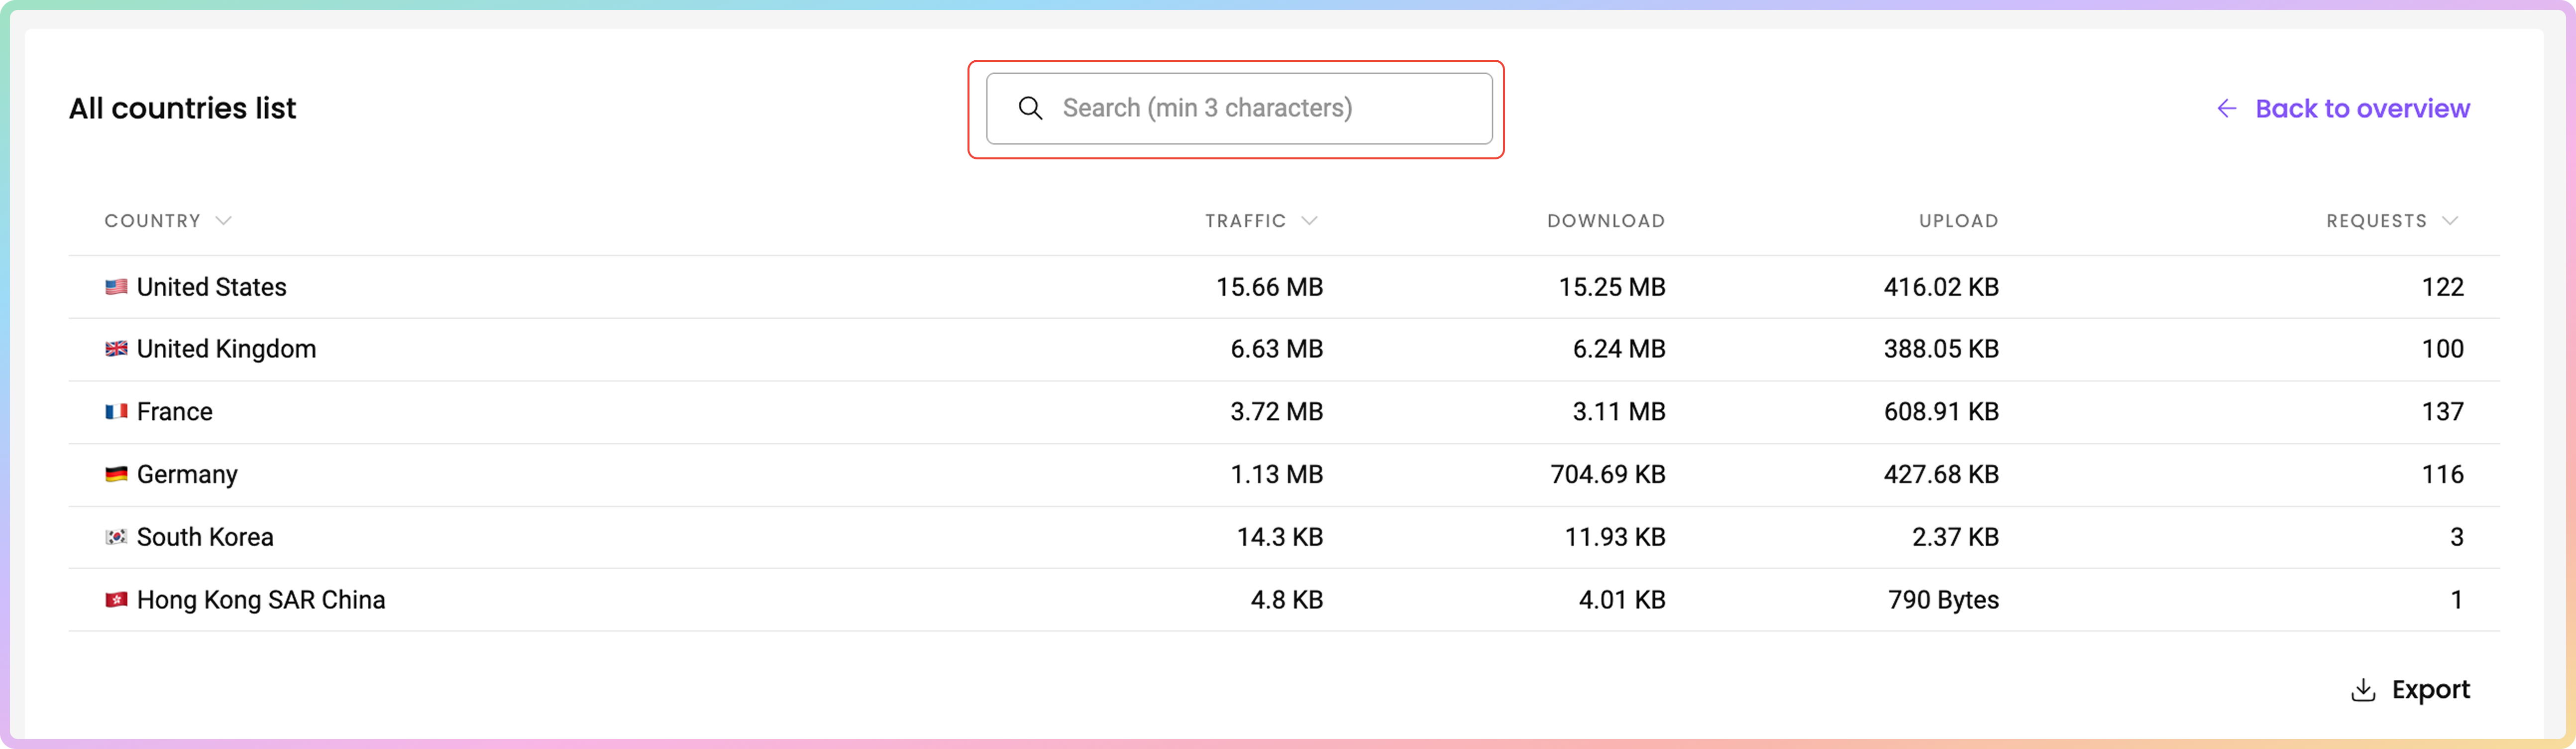Click the search magnifier icon
This screenshot has height=749, width=2576.
1030,108
